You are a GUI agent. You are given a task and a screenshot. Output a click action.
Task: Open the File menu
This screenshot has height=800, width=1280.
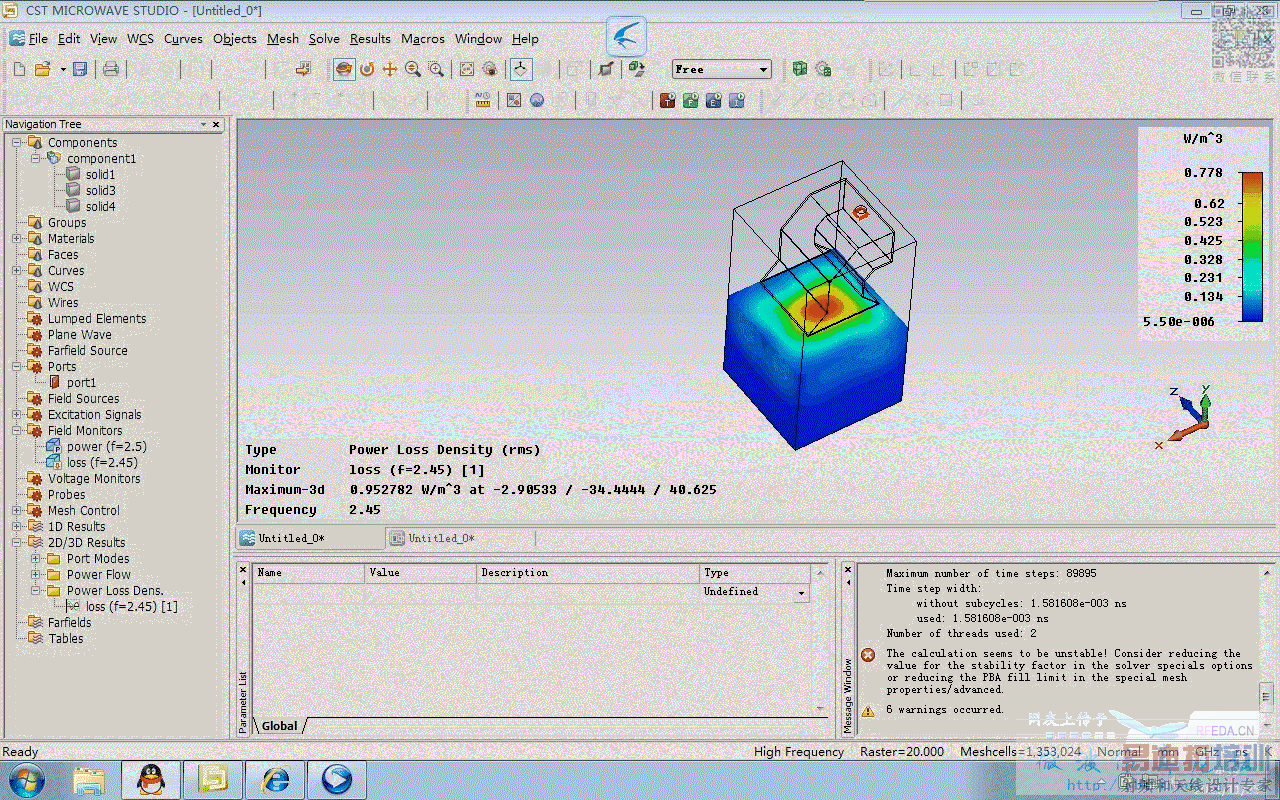point(38,39)
